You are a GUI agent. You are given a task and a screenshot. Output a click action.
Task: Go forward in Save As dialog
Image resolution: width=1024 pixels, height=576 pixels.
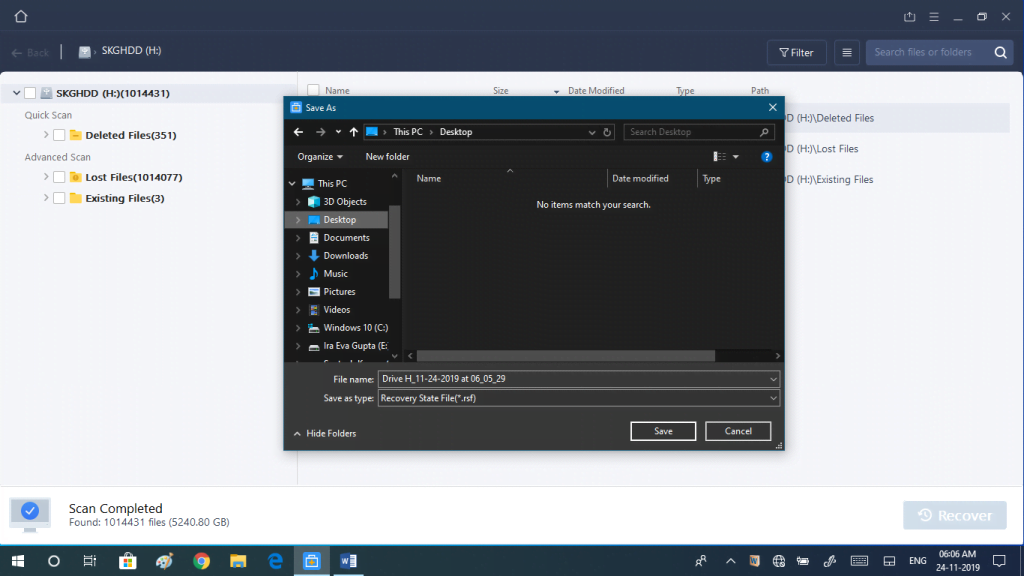click(320, 132)
